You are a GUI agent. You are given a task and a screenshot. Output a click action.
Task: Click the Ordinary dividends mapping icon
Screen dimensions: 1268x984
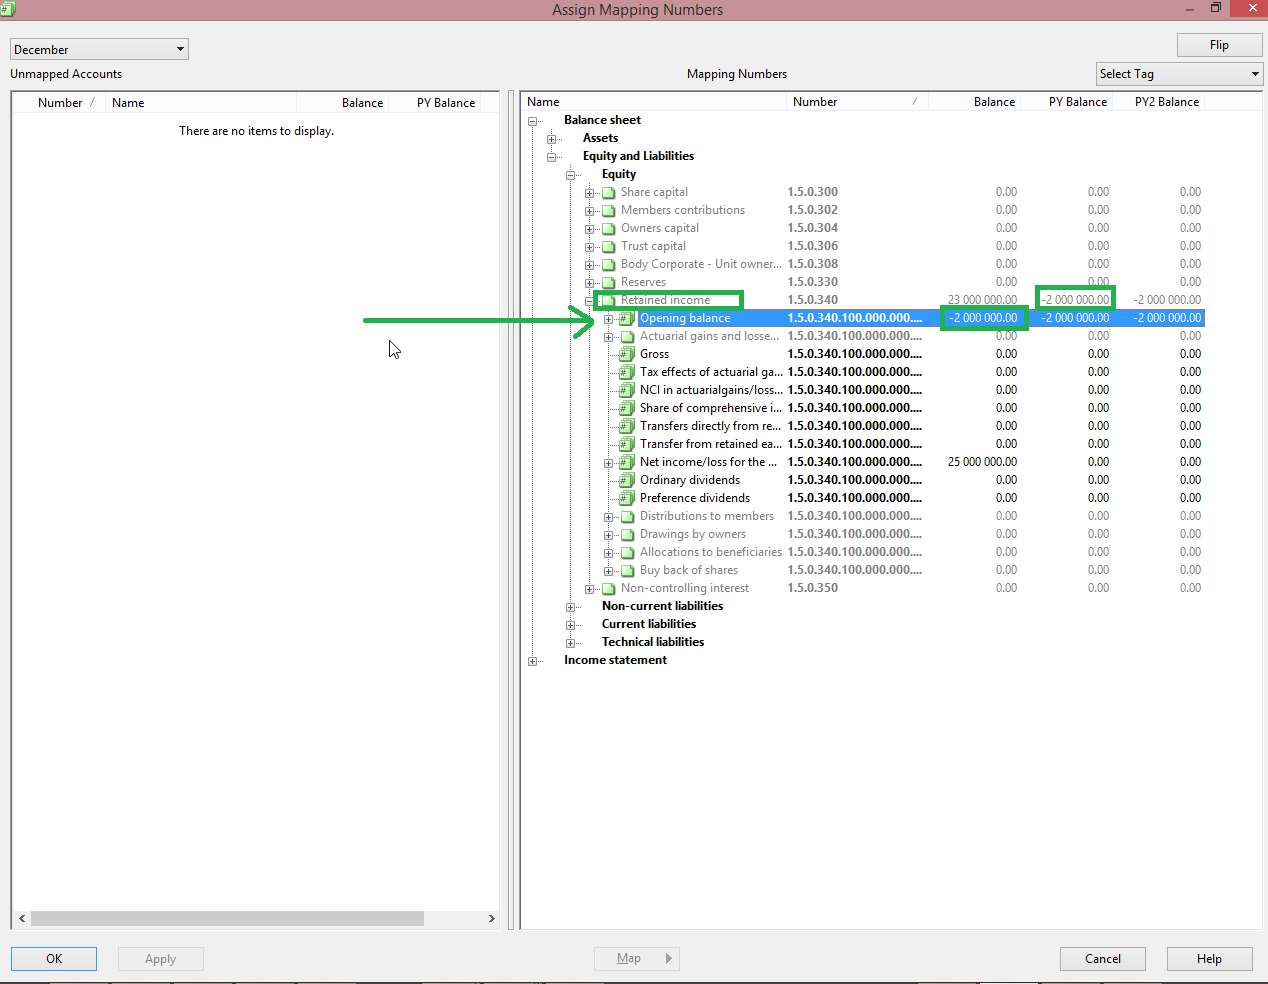click(x=627, y=480)
